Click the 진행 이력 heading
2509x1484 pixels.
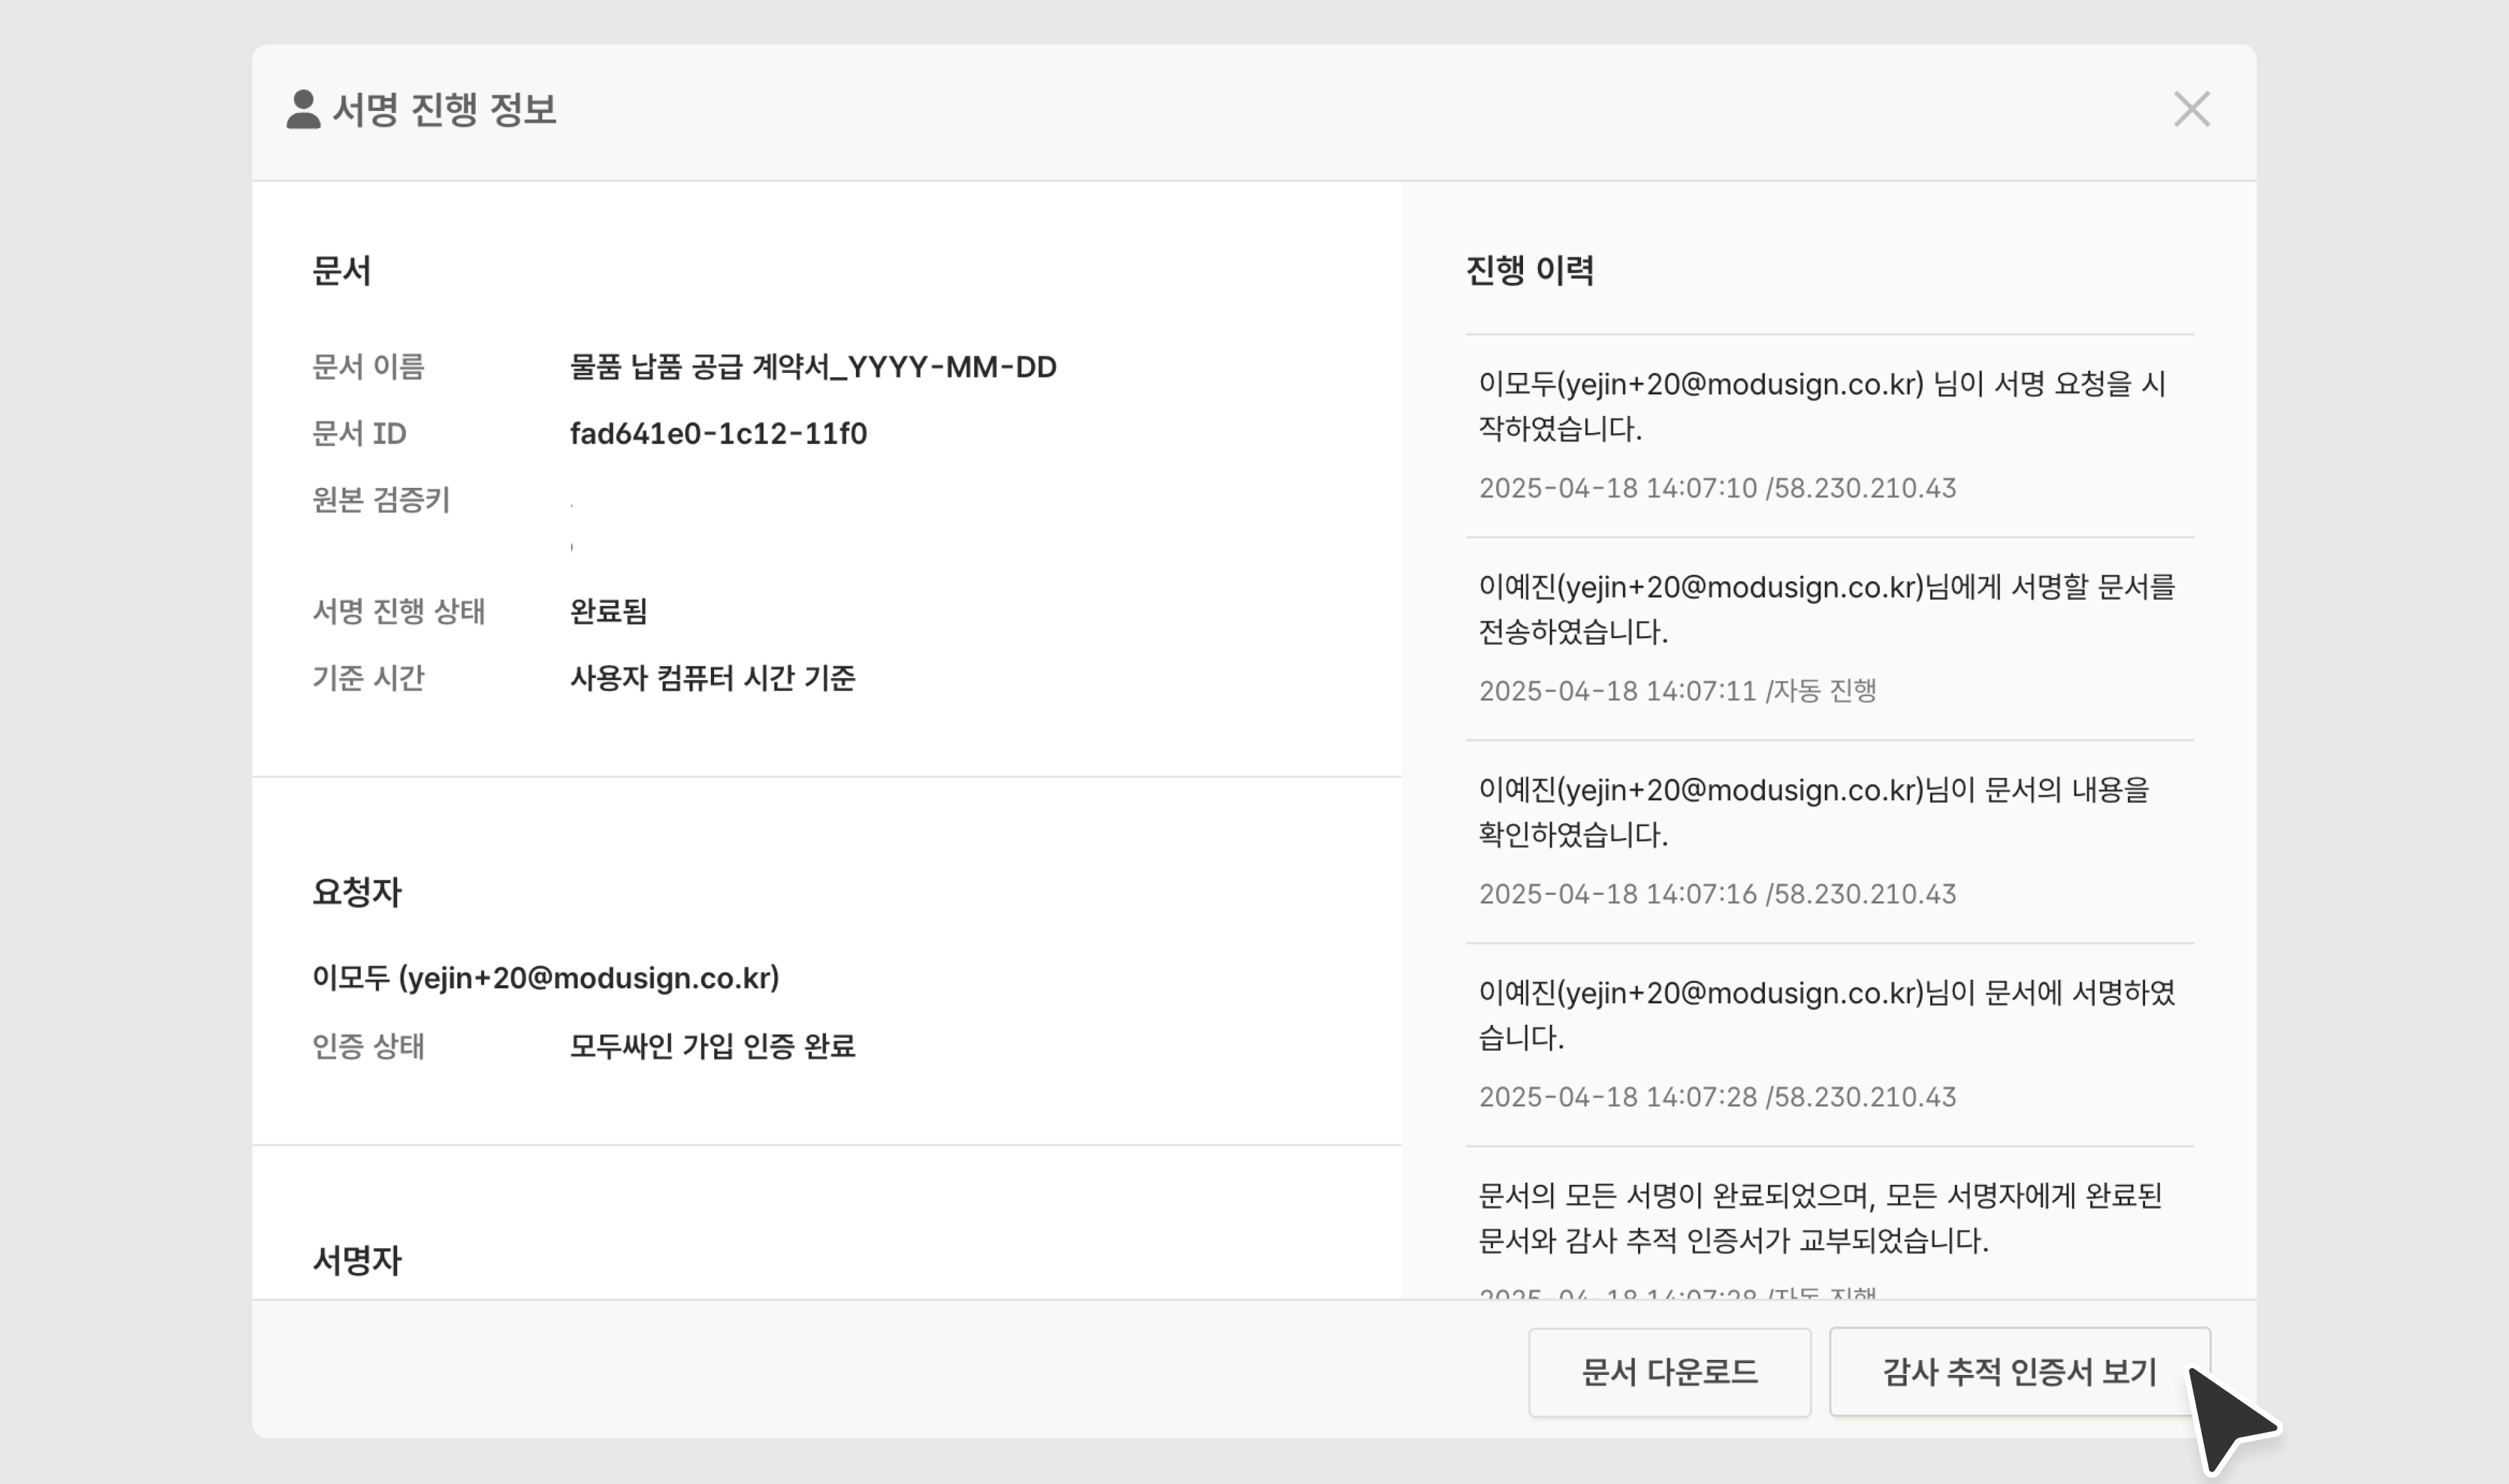(1529, 270)
